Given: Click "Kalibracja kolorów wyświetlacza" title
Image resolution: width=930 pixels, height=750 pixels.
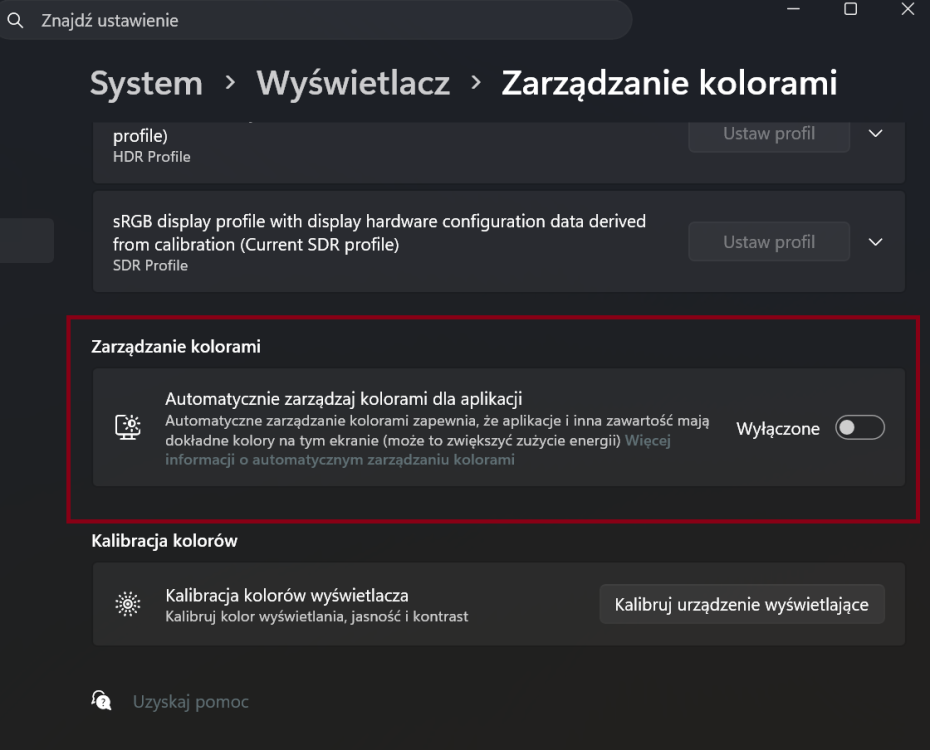Looking at the screenshot, I should 286,595.
